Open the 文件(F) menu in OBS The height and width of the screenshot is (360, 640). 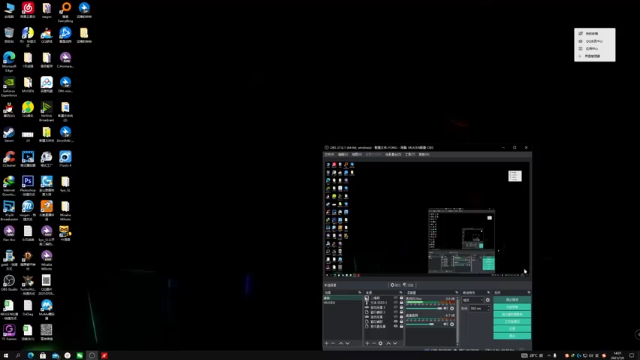tap(329, 155)
